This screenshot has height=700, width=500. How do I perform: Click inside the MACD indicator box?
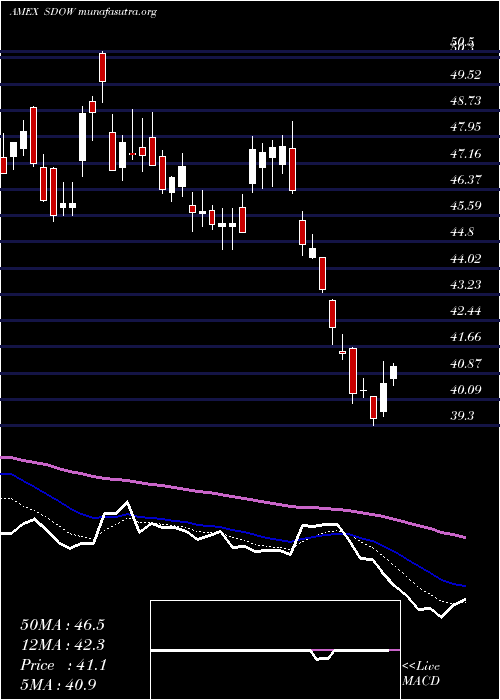[x=275, y=650]
